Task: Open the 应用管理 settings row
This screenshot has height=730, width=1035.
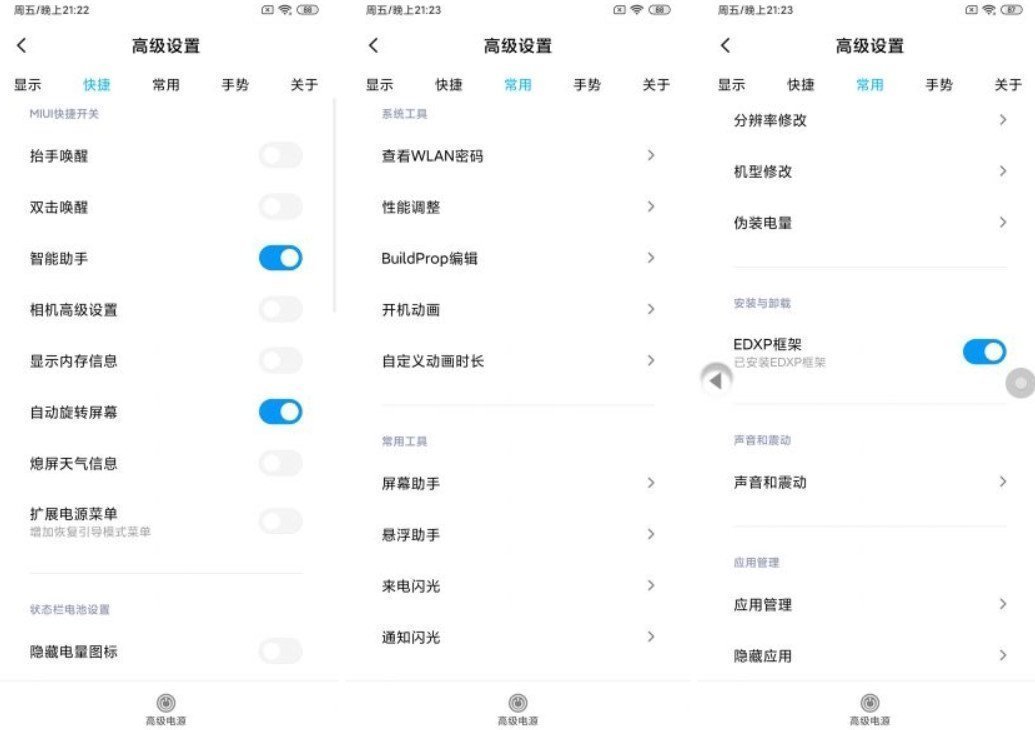Action: coord(869,605)
